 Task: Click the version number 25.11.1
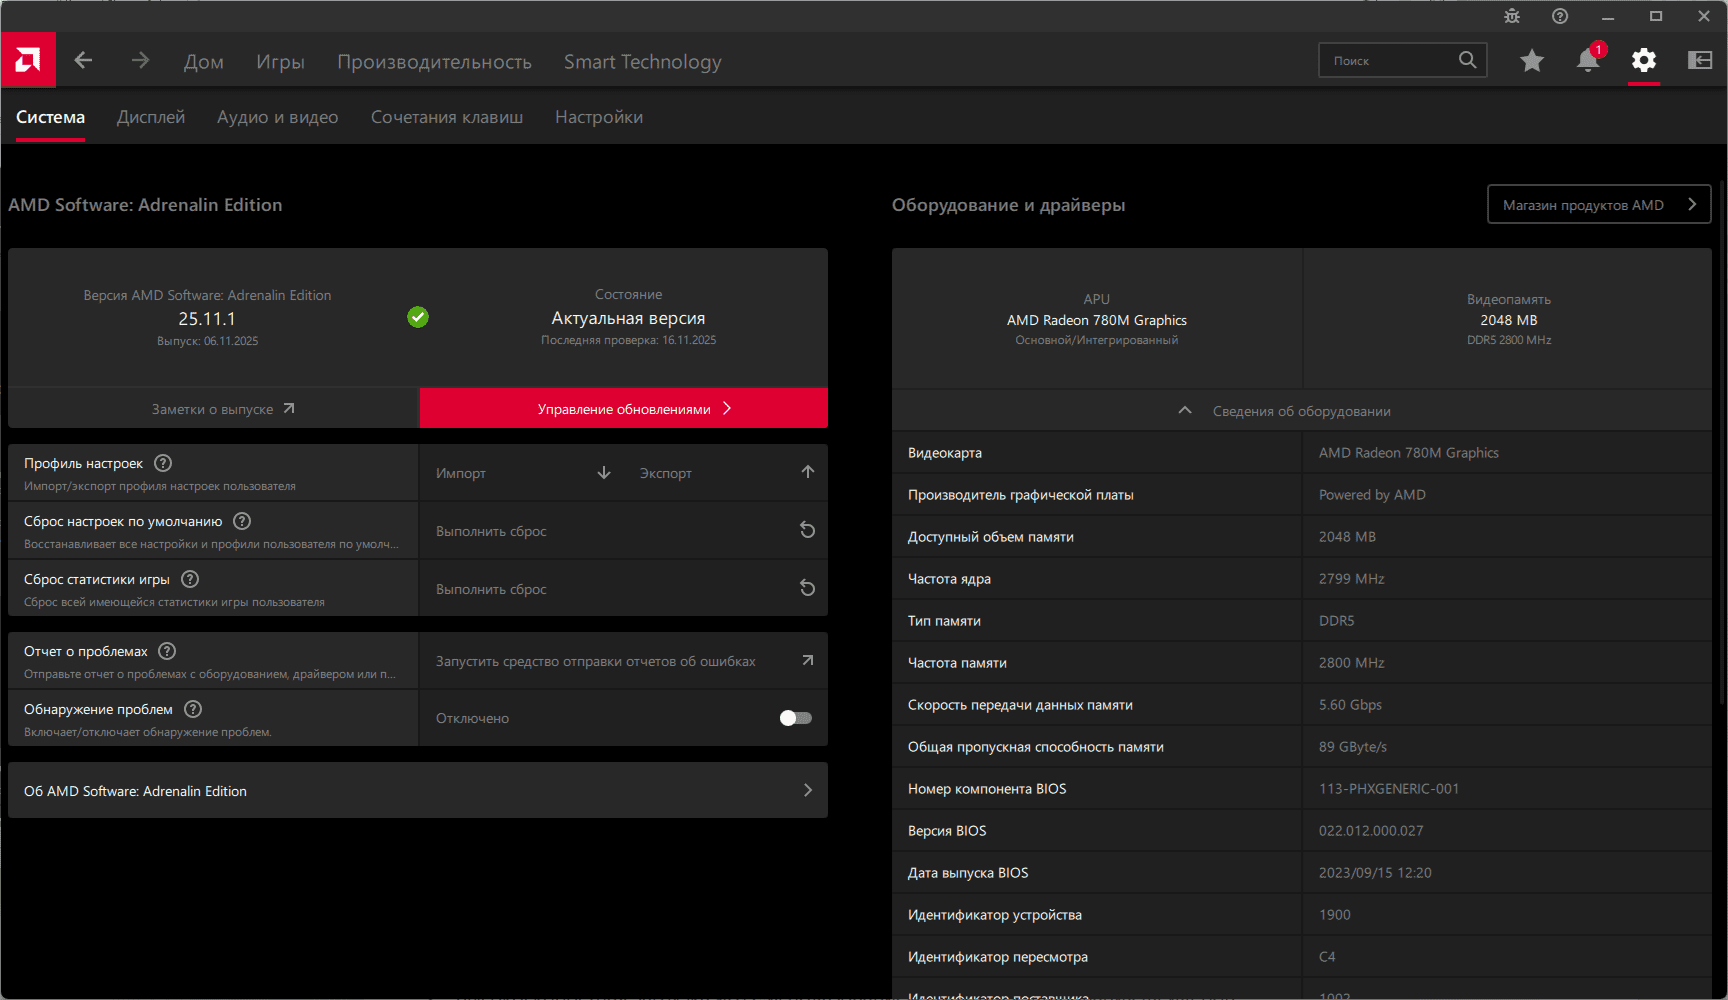[x=207, y=319]
